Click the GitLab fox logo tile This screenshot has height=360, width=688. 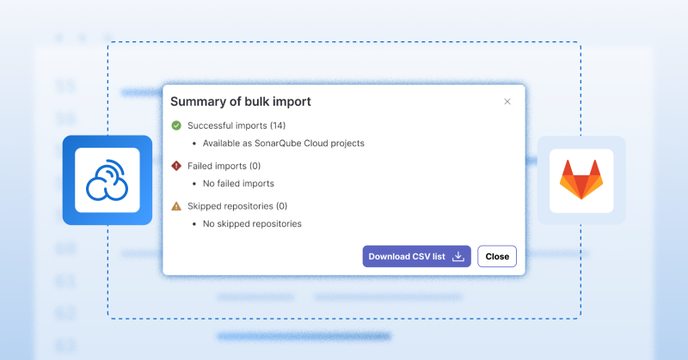click(581, 180)
